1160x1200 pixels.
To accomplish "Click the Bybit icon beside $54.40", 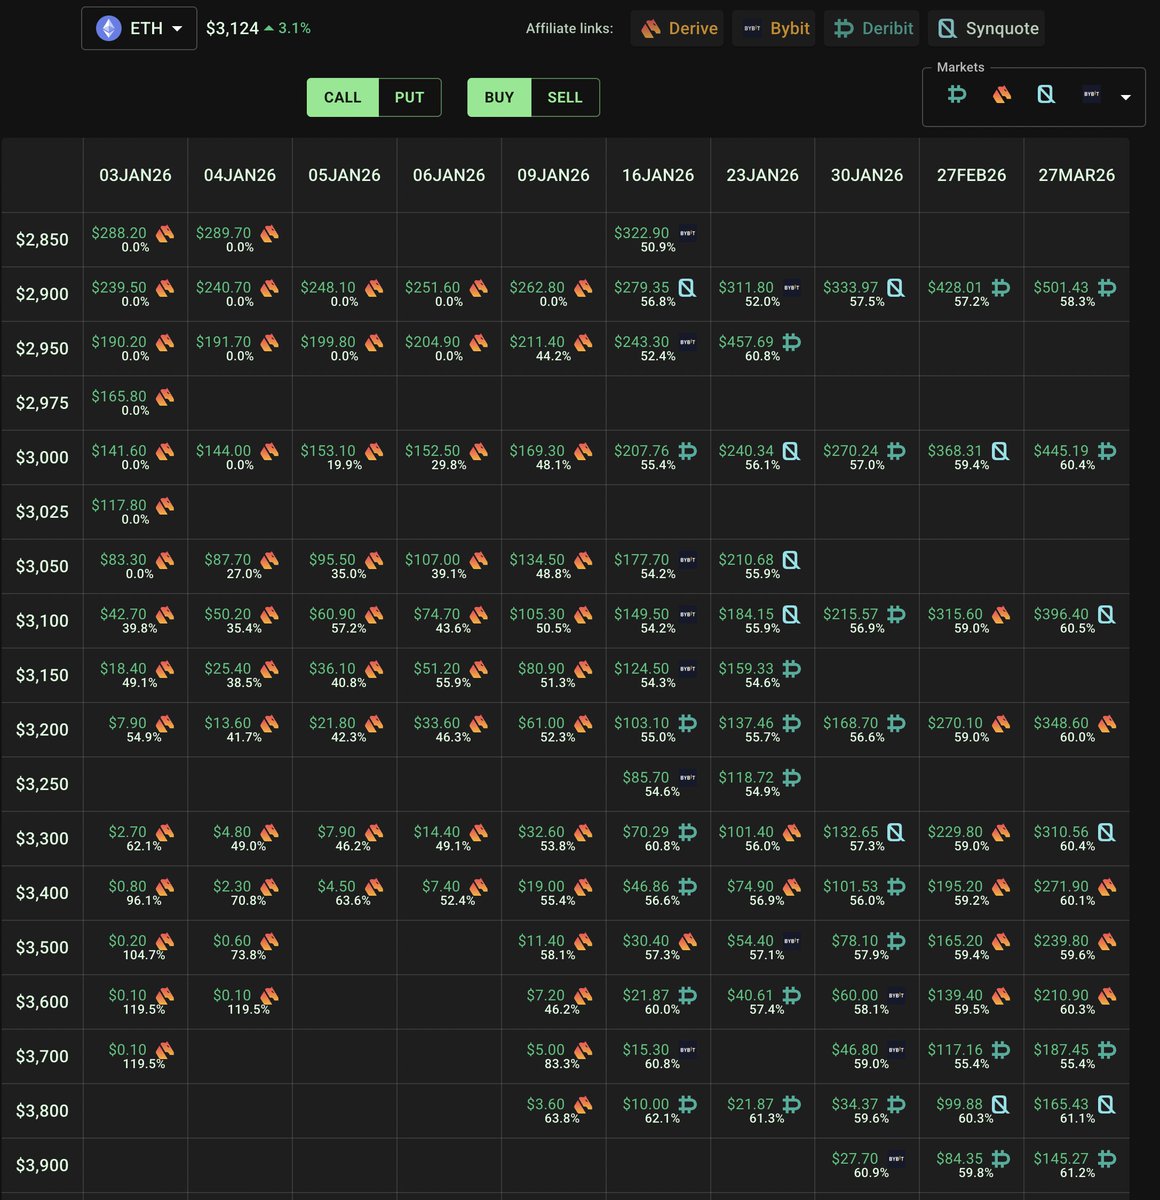I will 791,941.
